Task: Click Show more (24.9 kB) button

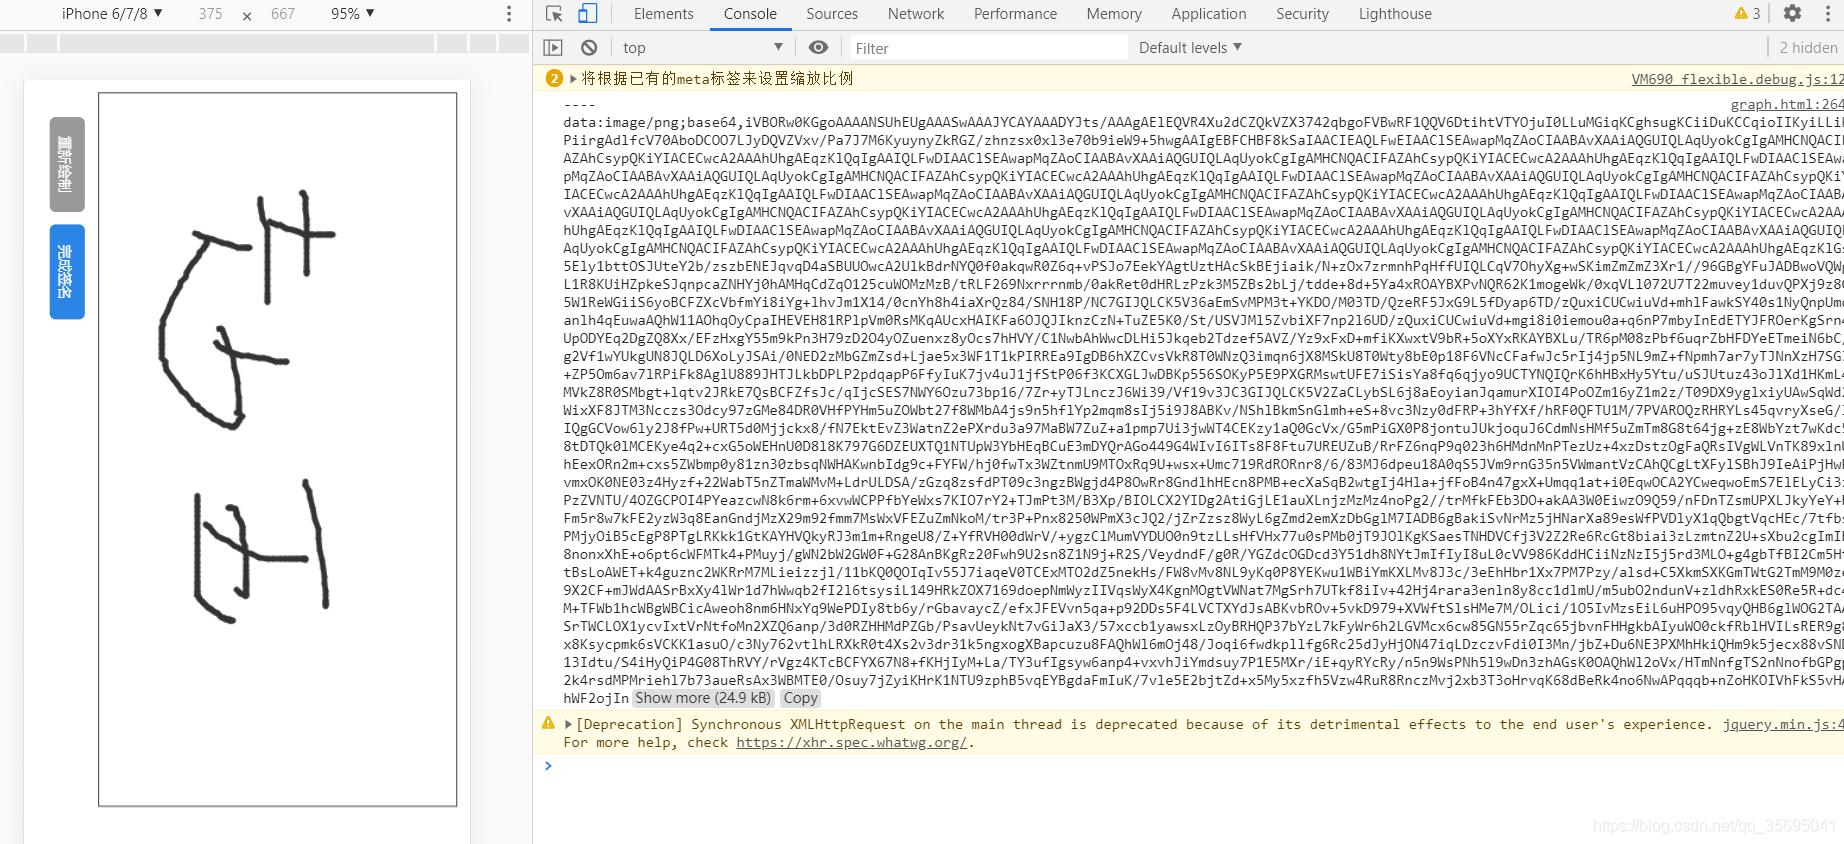Action: 703,698
